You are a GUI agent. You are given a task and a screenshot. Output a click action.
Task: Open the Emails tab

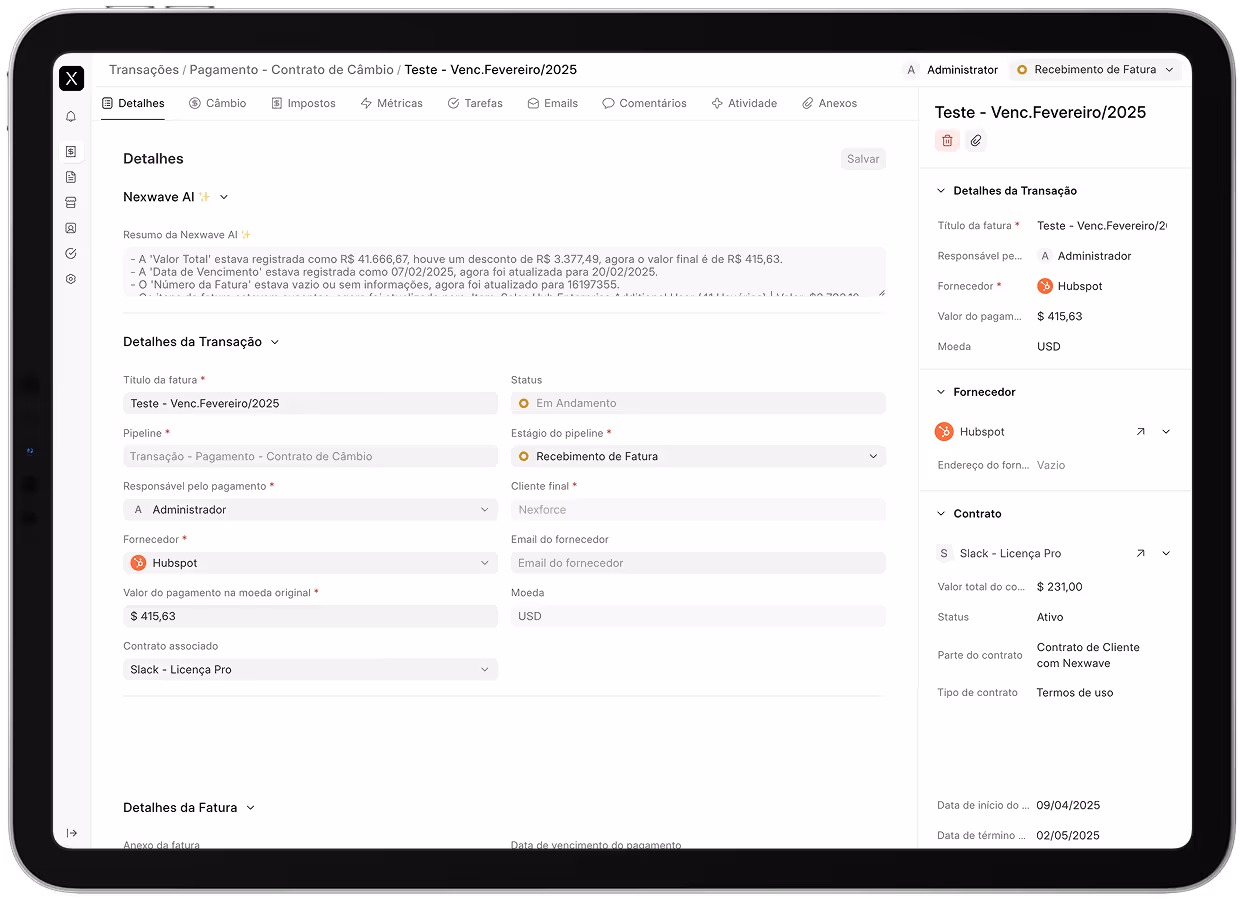[553, 103]
